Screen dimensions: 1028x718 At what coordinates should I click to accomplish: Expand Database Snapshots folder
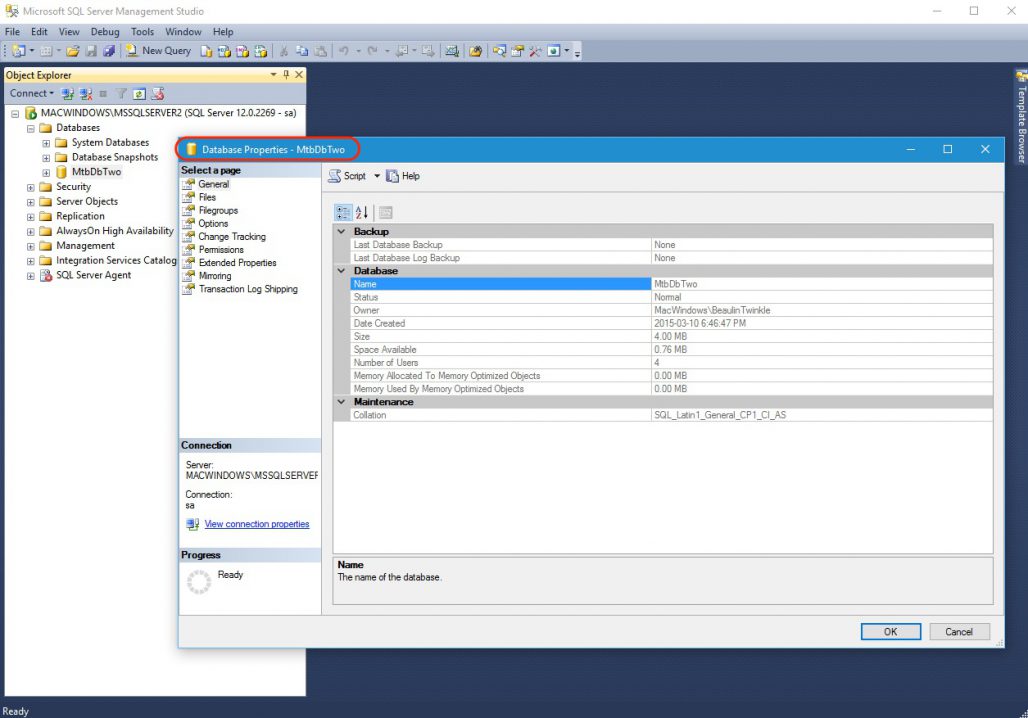click(46, 158)
